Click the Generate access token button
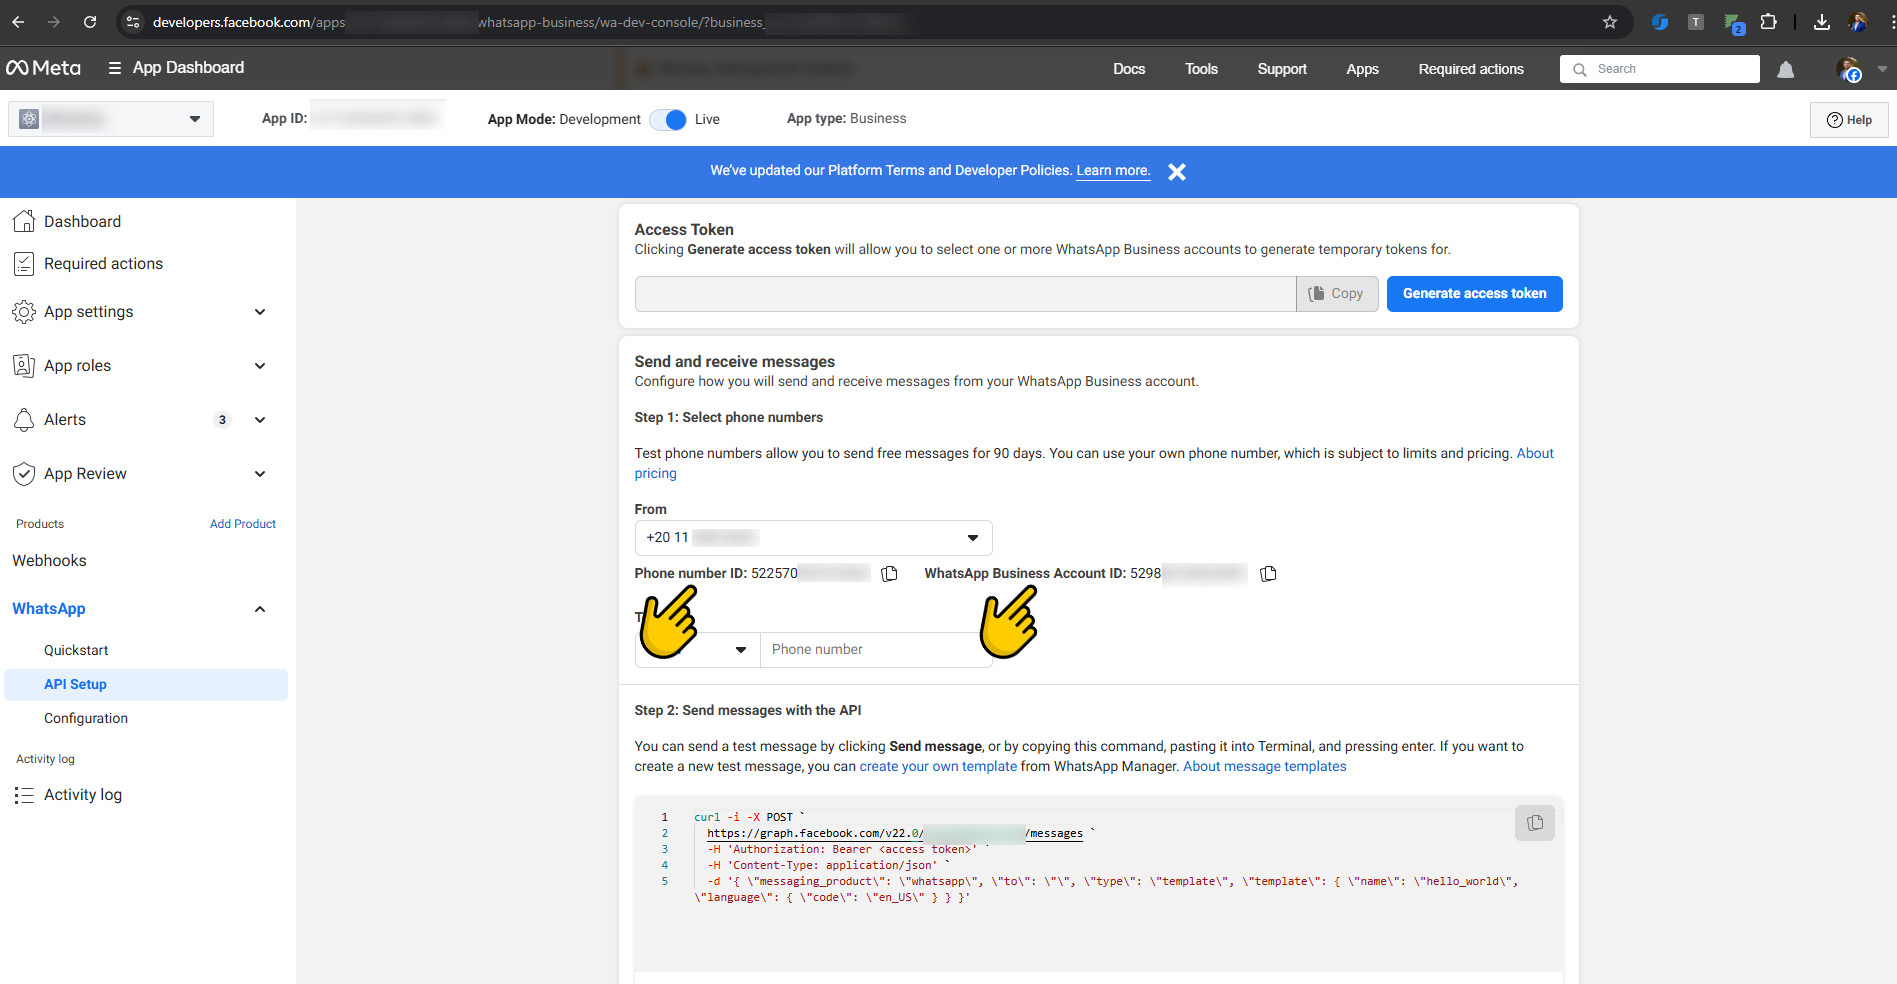1897x984 pixels. click(1474, 293)
